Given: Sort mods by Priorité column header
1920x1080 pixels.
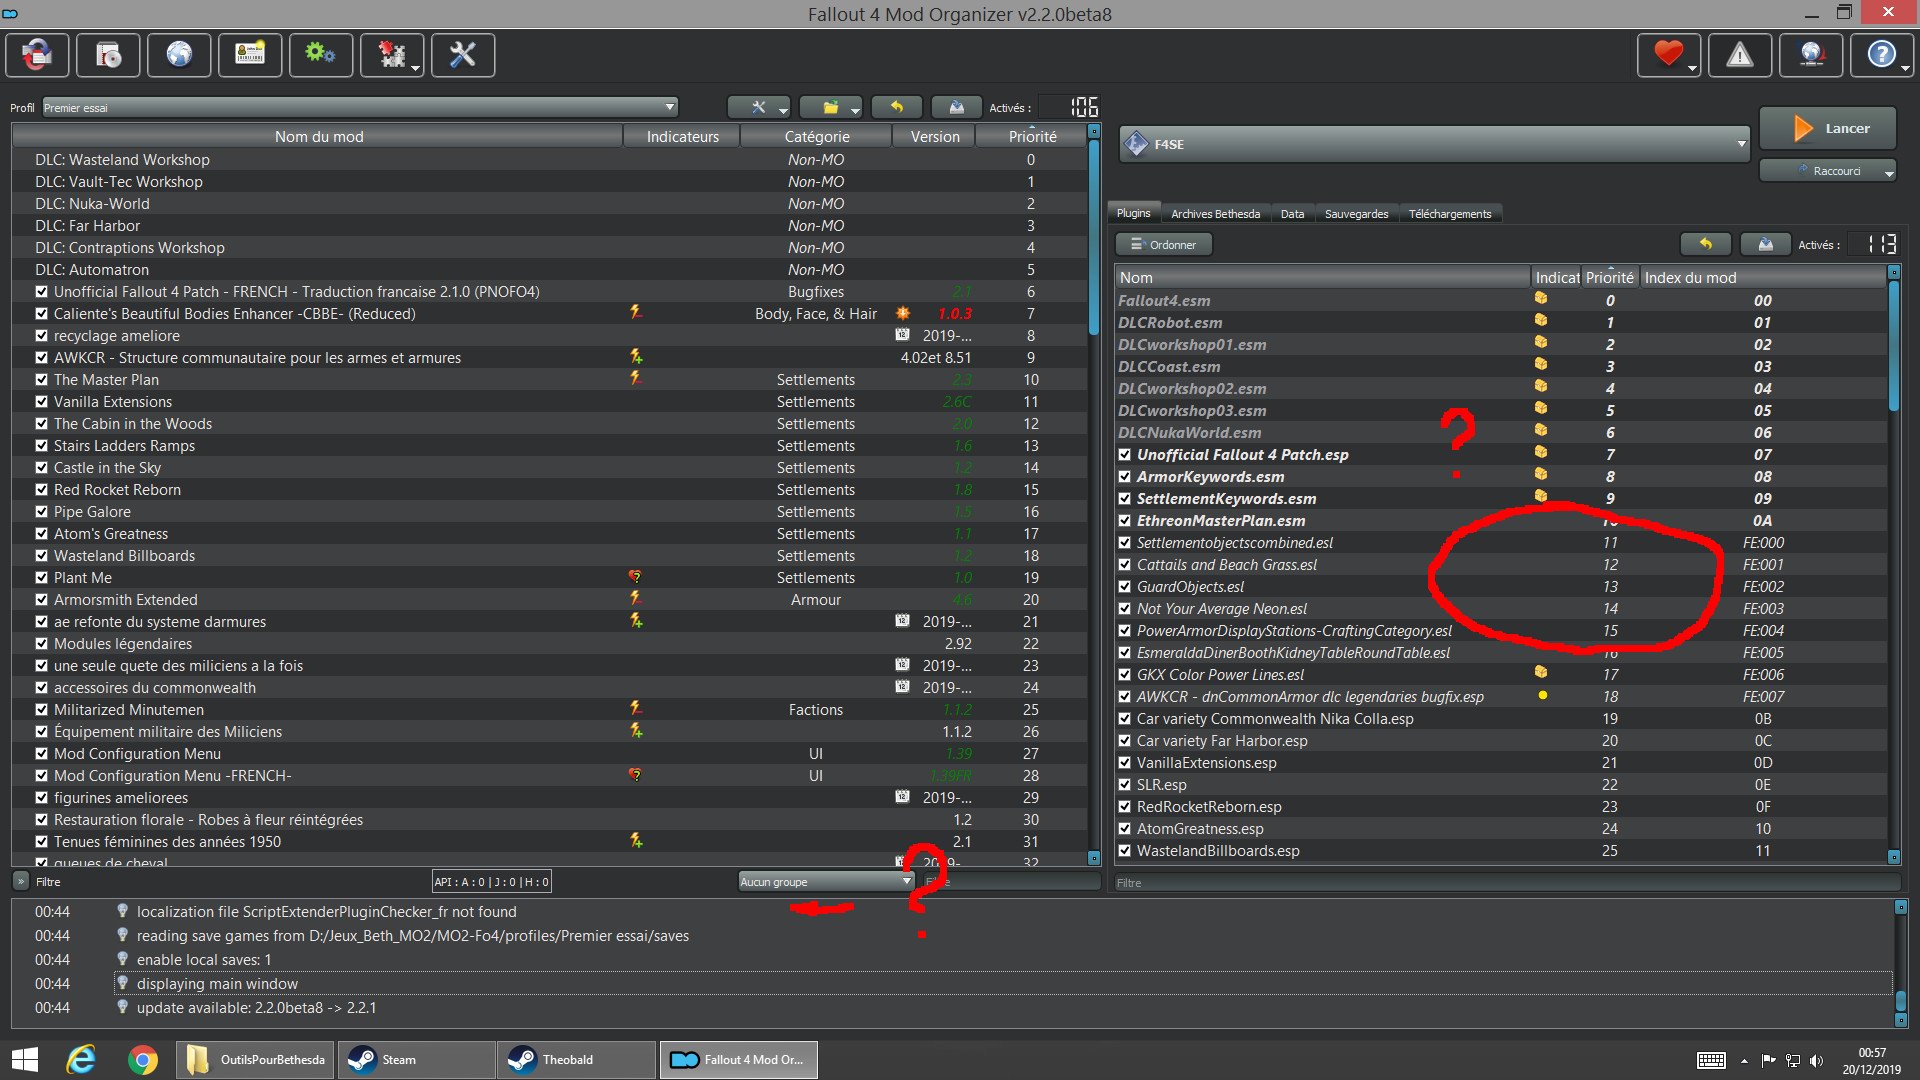Looking at the screenshot, I should [x=1032, y=136].
